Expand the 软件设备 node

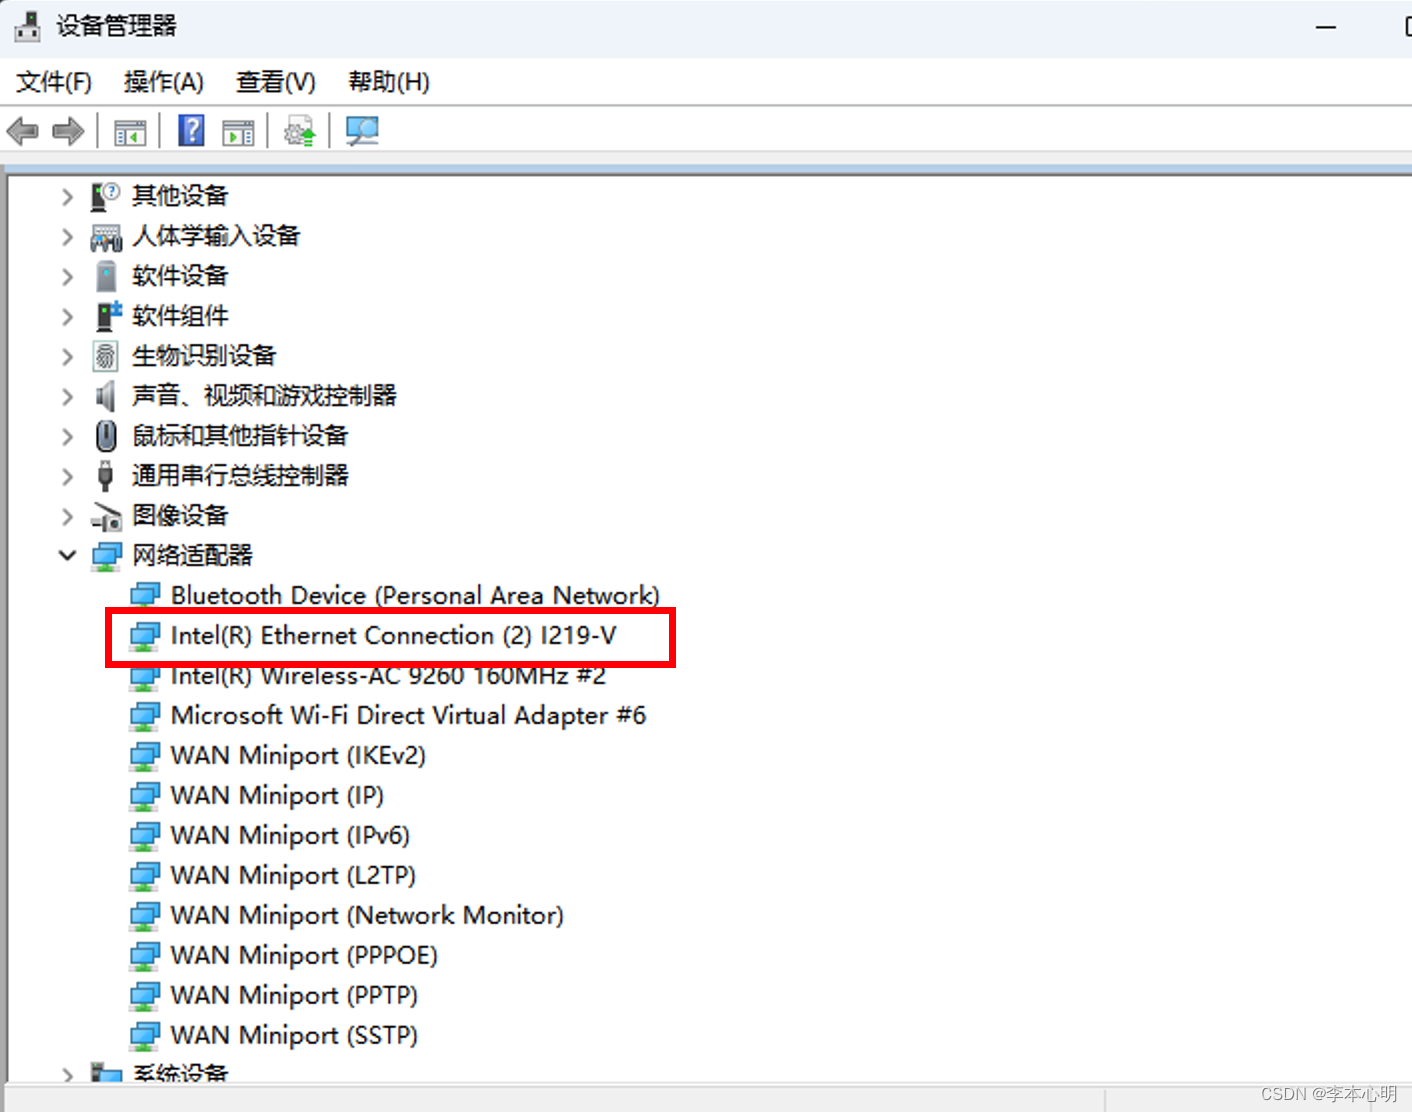tap(67, 277)
